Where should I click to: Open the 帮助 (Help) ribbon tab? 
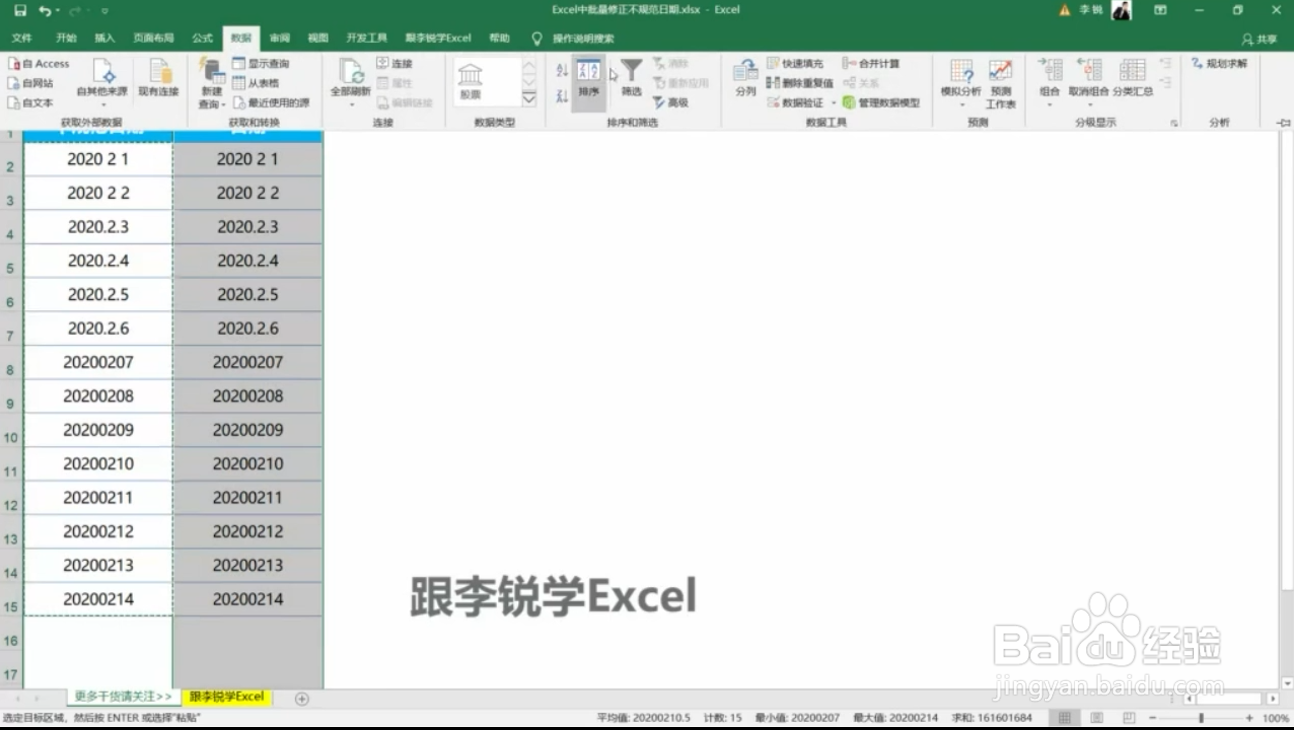(x=499, y=38)
